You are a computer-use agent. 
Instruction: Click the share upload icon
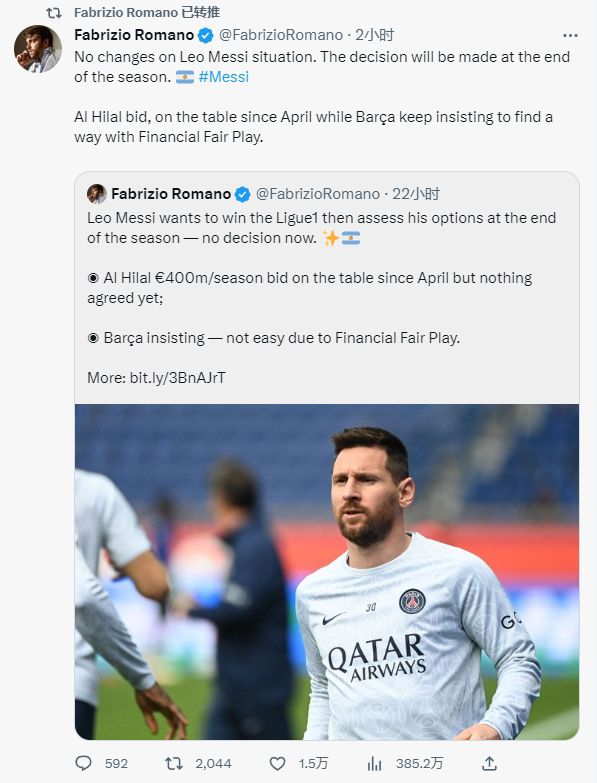(490, 763)
